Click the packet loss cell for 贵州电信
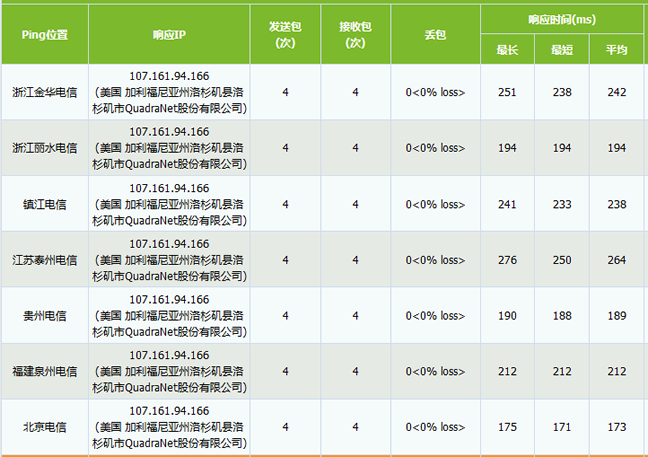 (435, 316)
